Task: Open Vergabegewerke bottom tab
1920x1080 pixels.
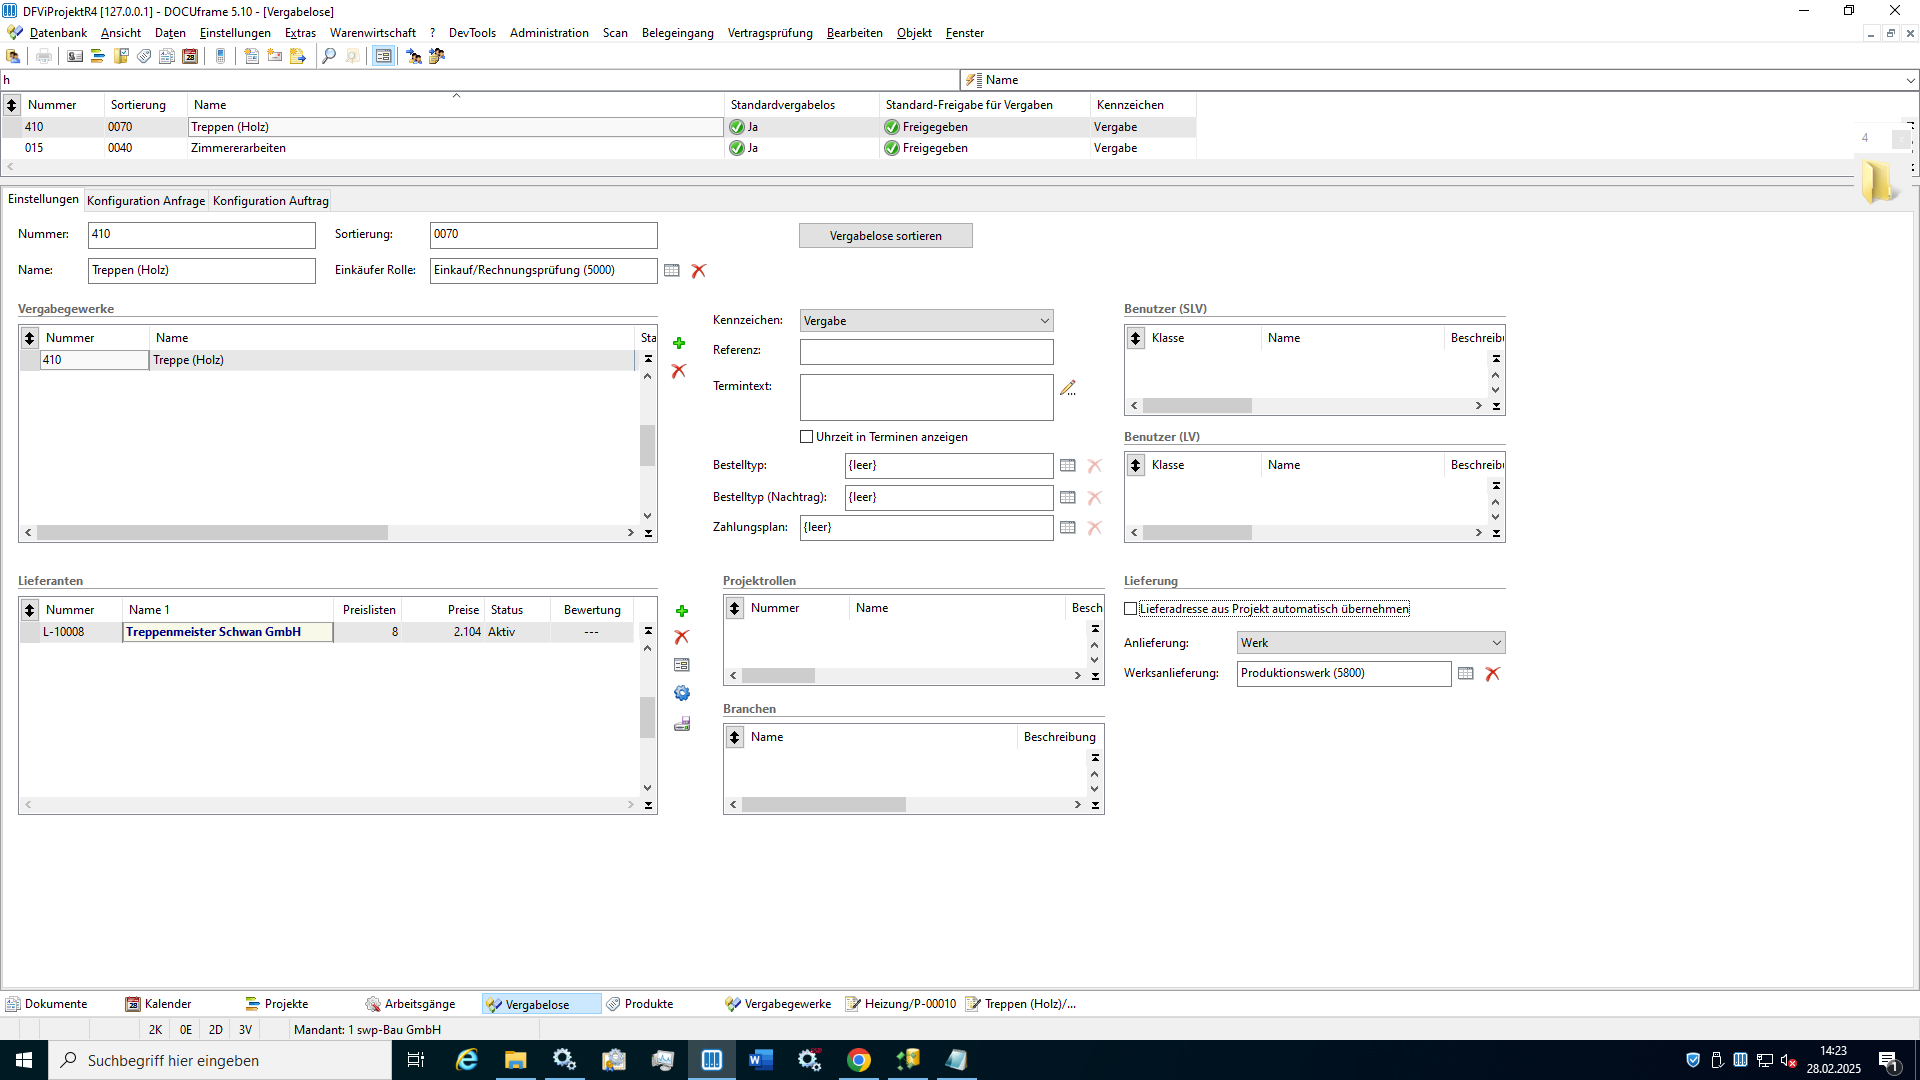Action: tap(779, 1004)
